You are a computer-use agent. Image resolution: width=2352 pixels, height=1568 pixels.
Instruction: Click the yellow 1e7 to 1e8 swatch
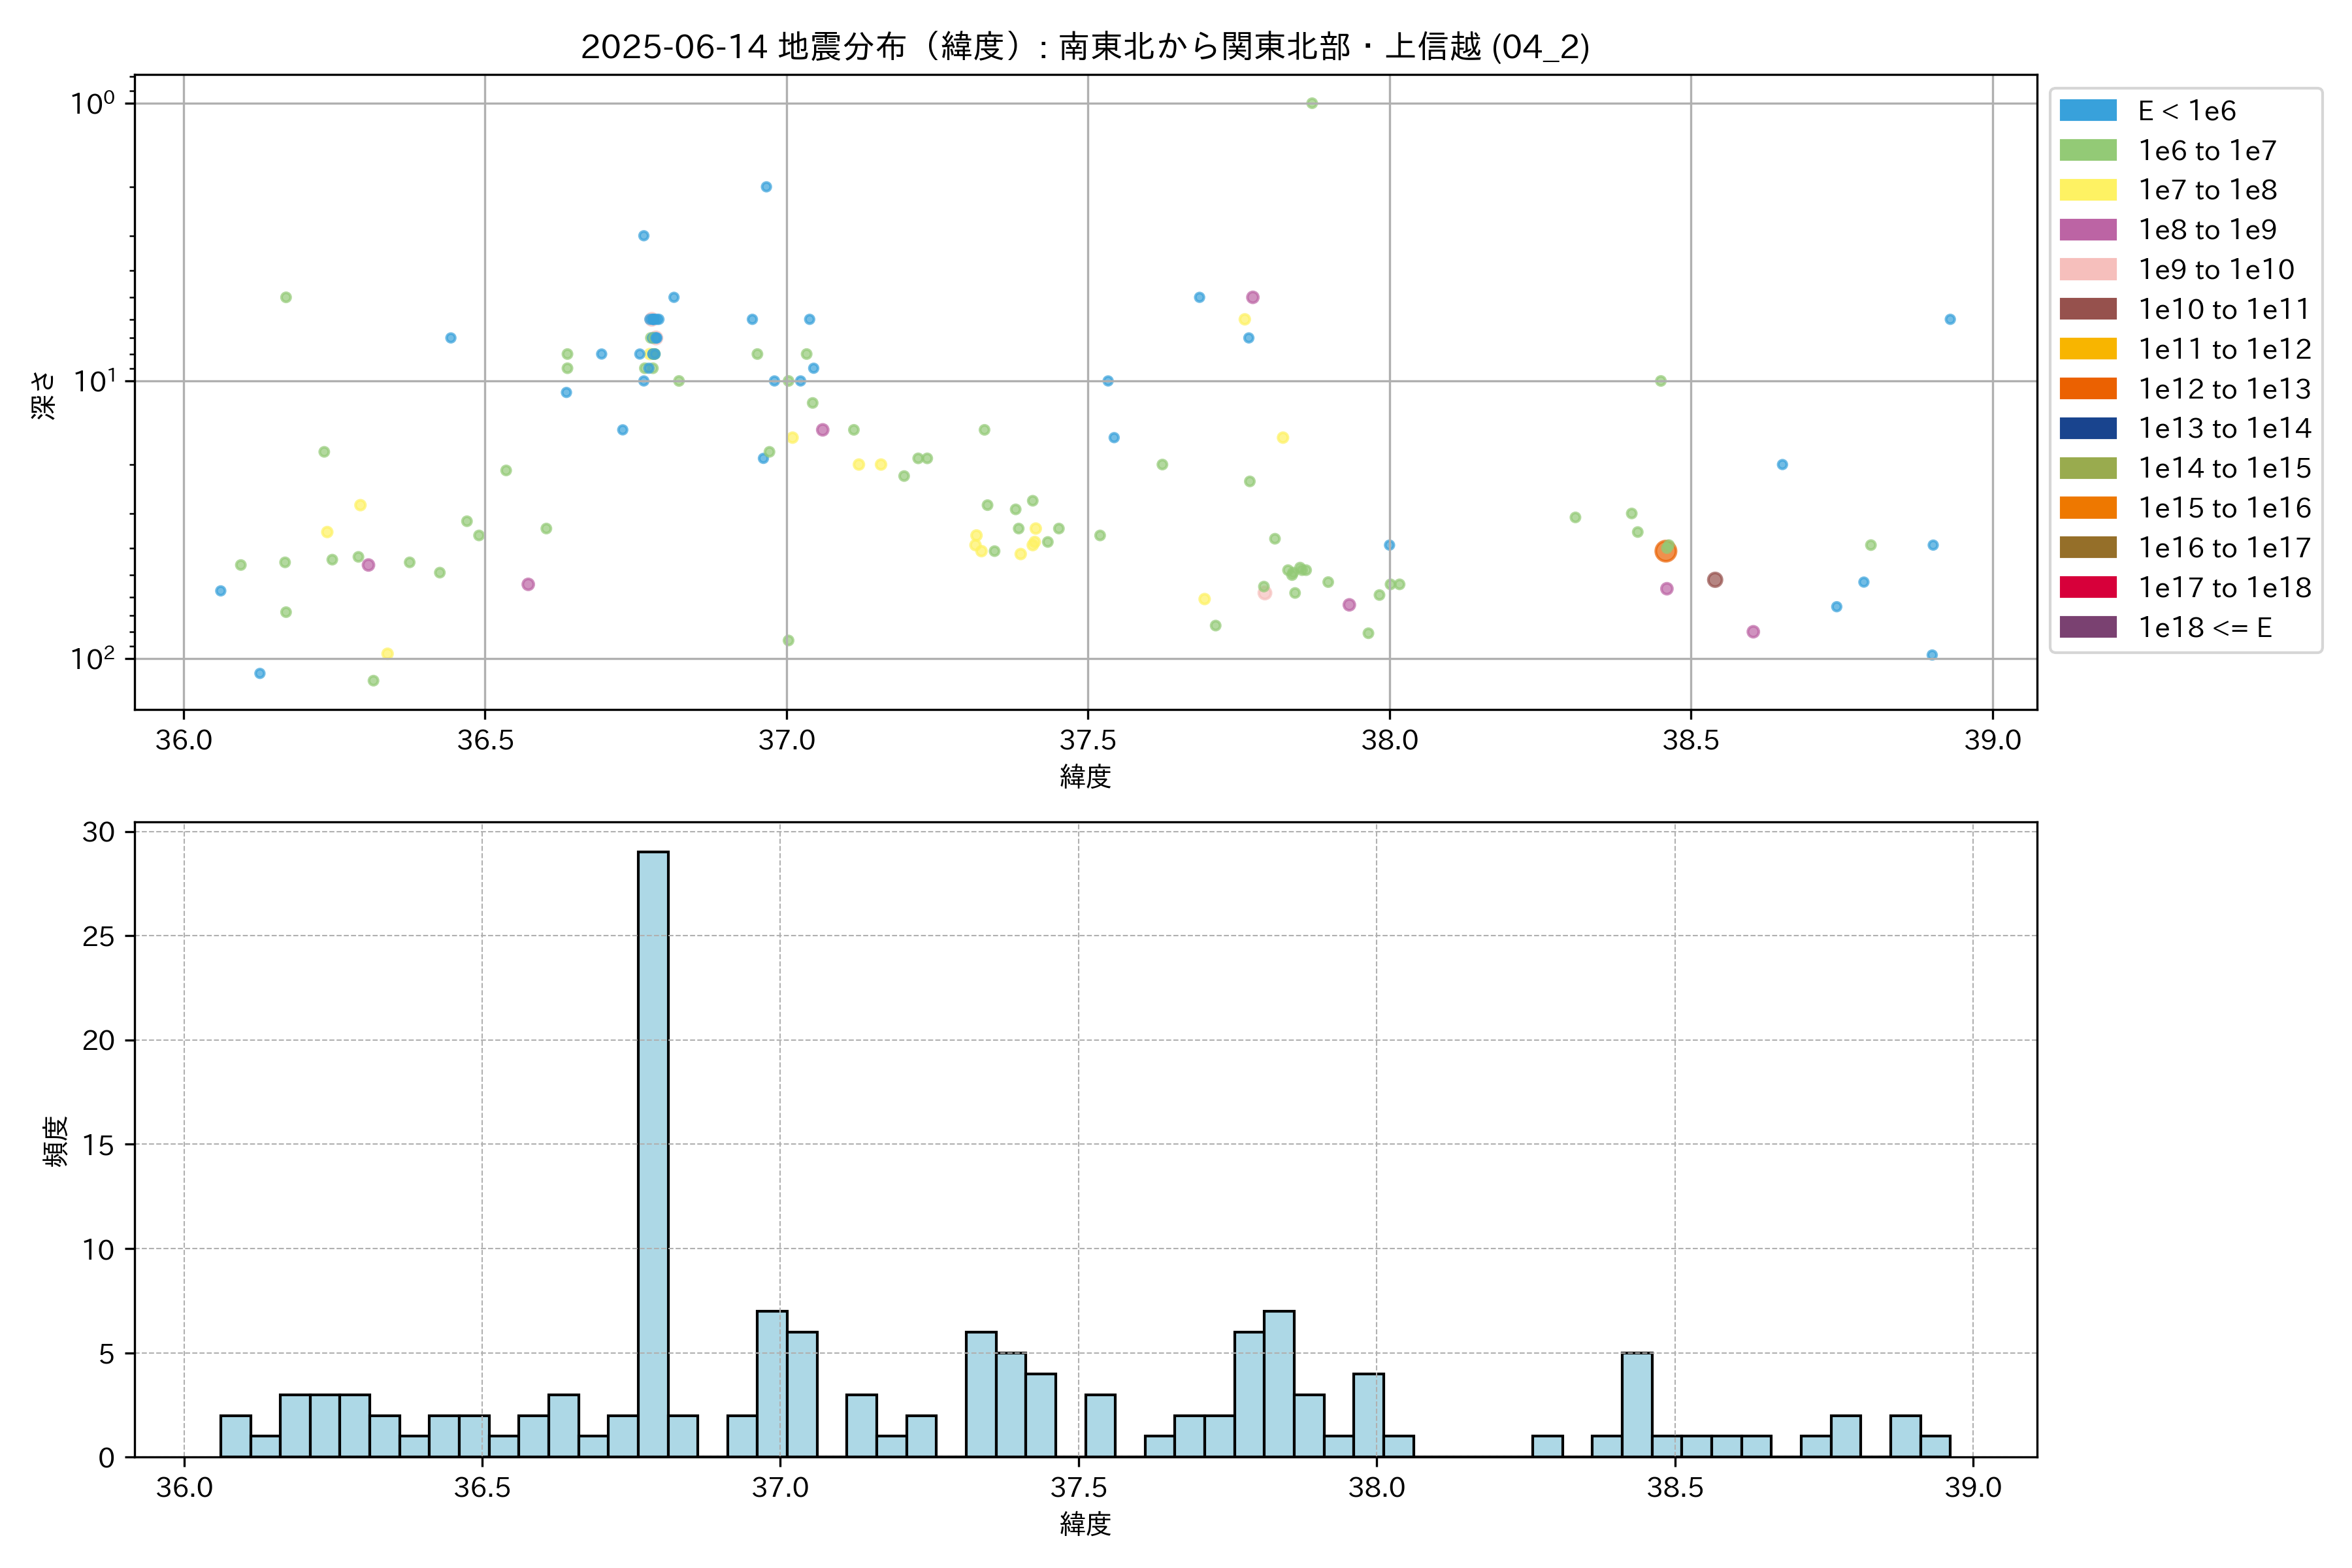point(2087,190)
